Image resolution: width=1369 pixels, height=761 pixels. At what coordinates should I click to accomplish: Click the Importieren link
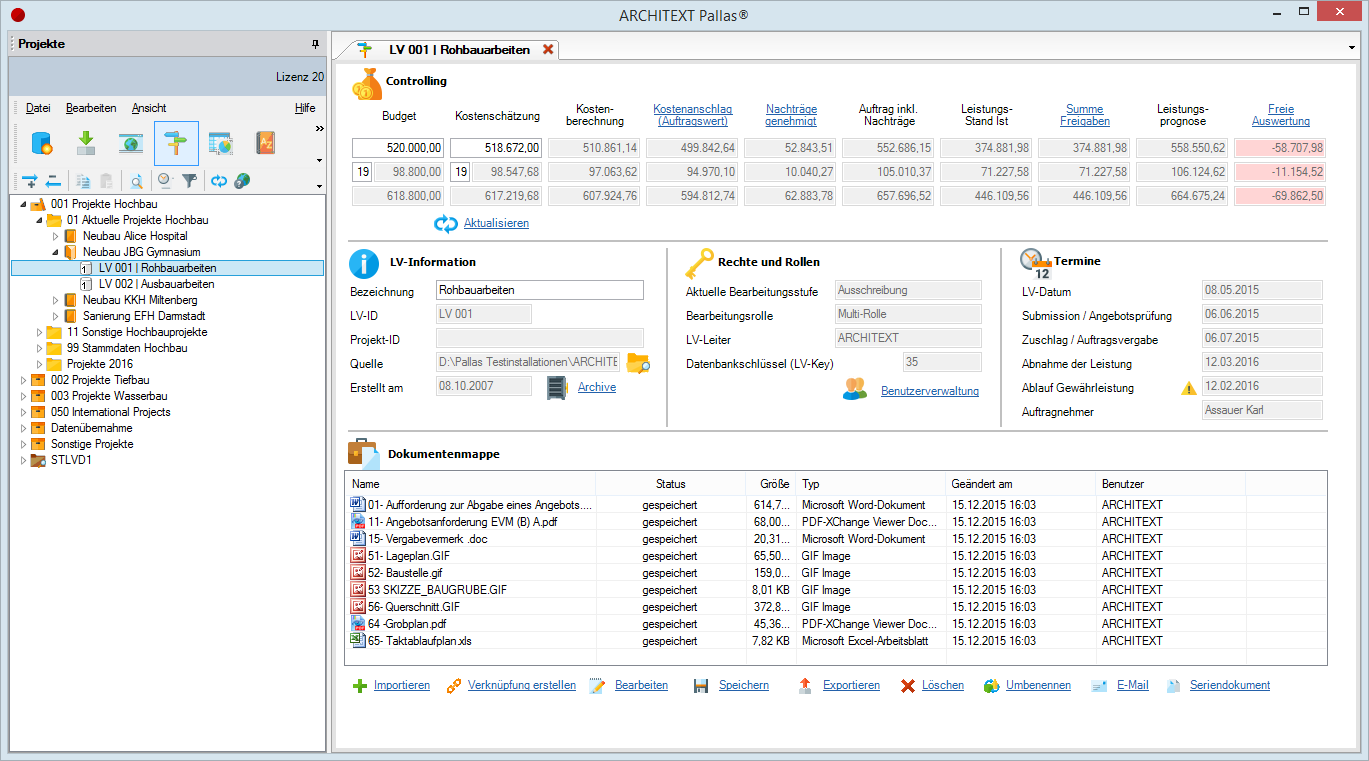coord(402,685)
